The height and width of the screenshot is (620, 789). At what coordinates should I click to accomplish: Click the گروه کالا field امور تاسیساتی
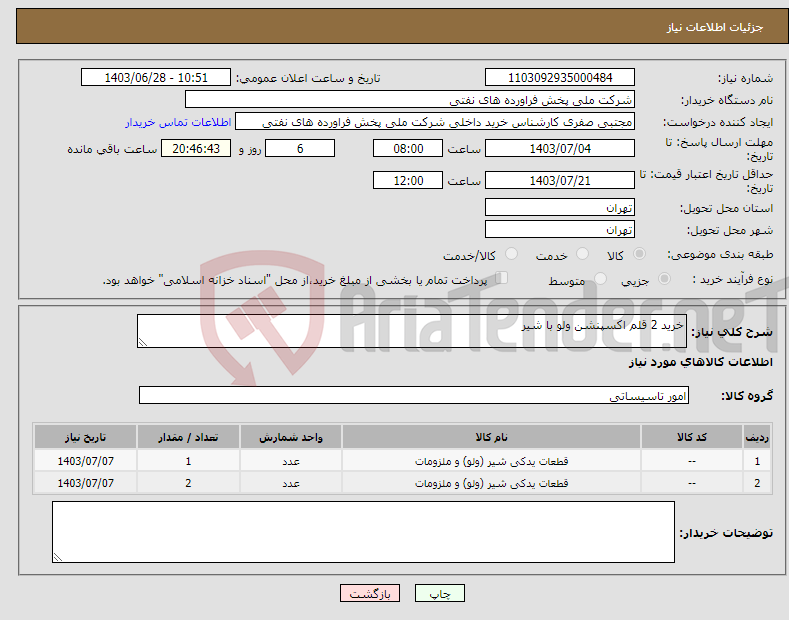[x=414, y=396]
